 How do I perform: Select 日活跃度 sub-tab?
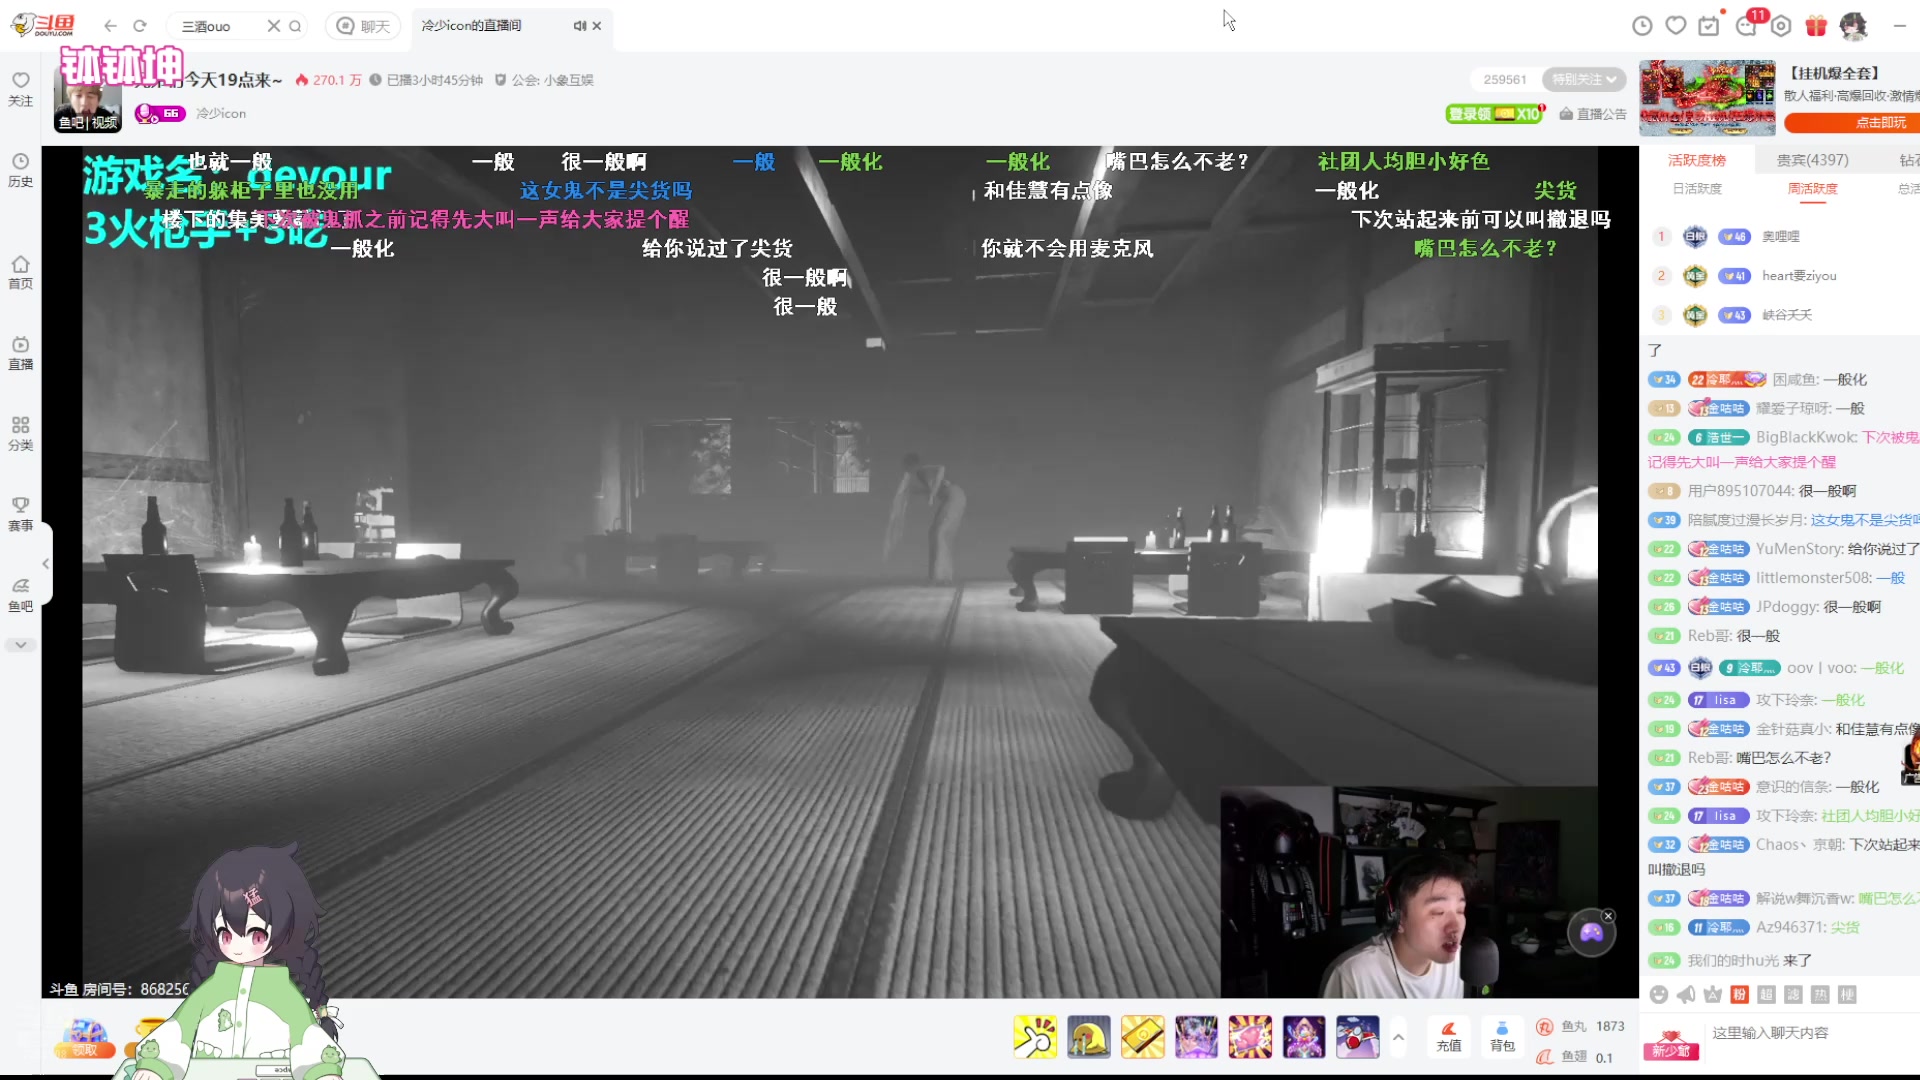pyautogui.click(x=1698, y=188)
